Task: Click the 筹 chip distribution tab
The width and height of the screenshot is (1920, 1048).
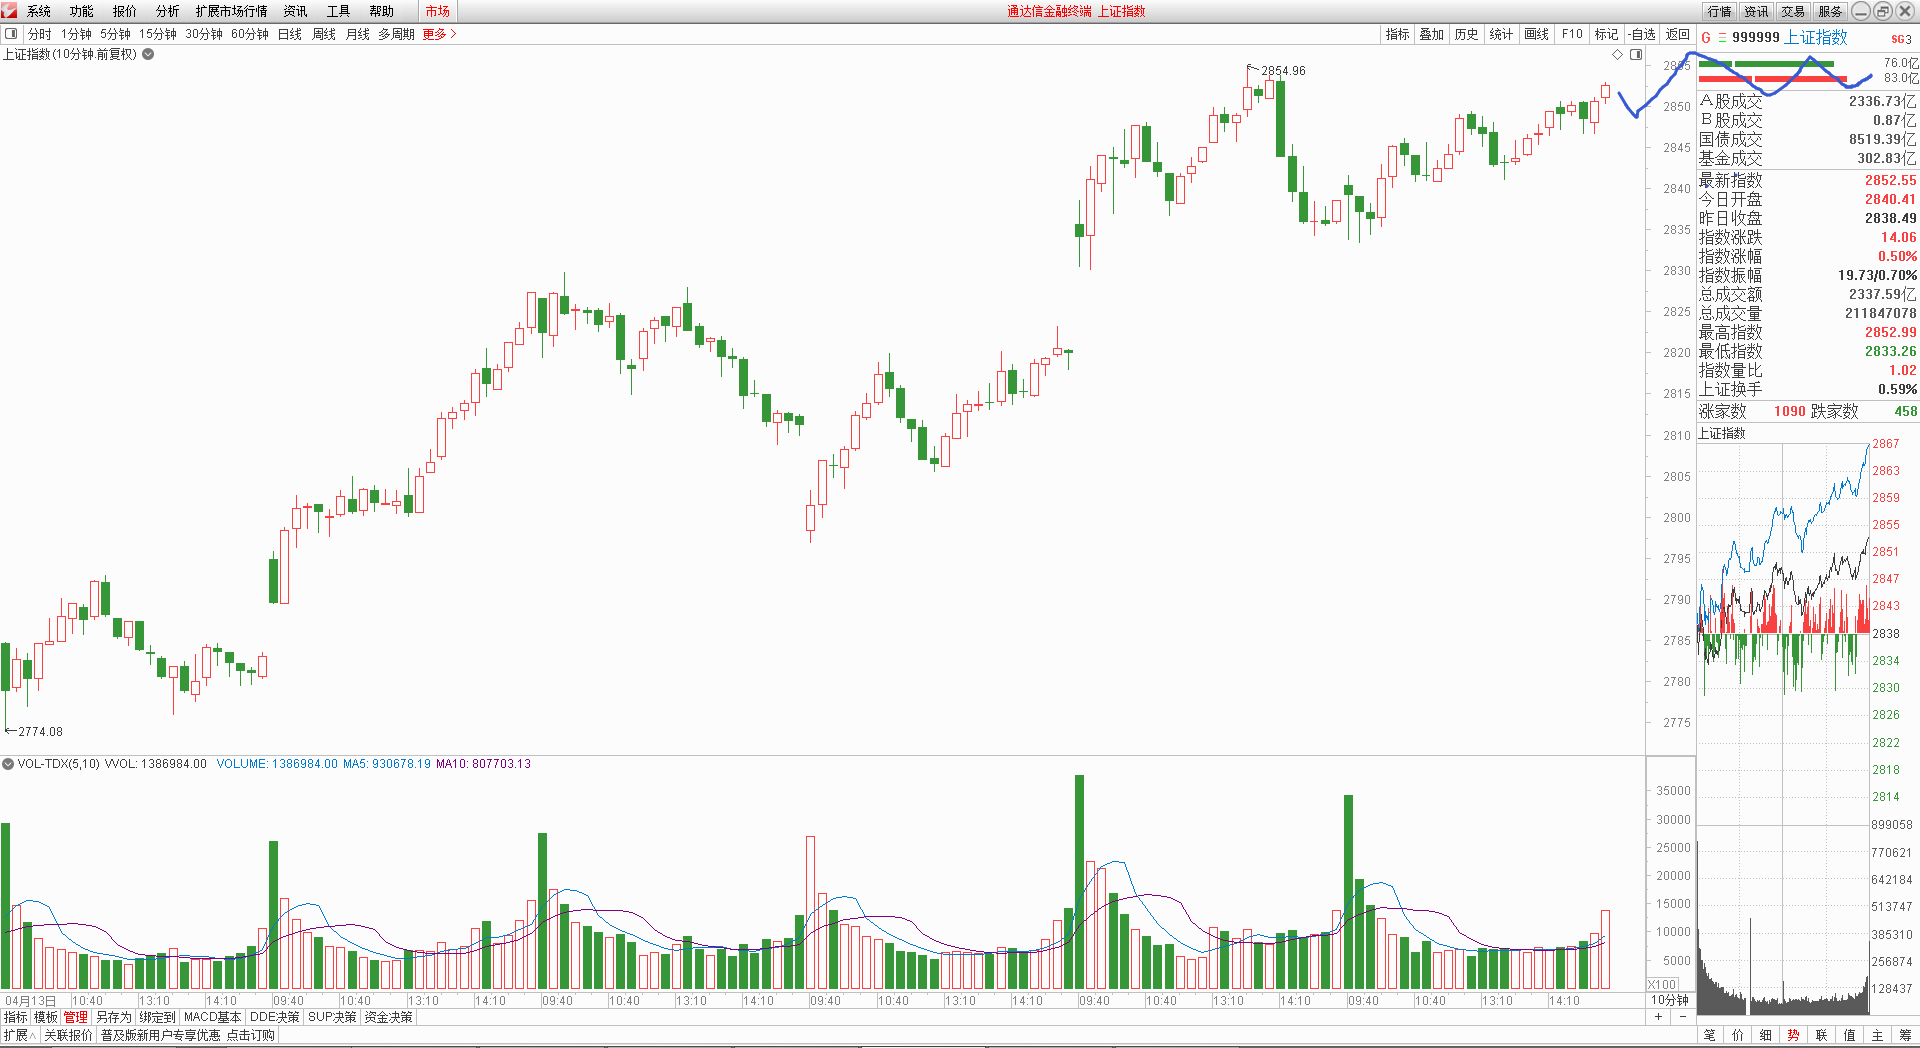Action: pos(1905,1036)
